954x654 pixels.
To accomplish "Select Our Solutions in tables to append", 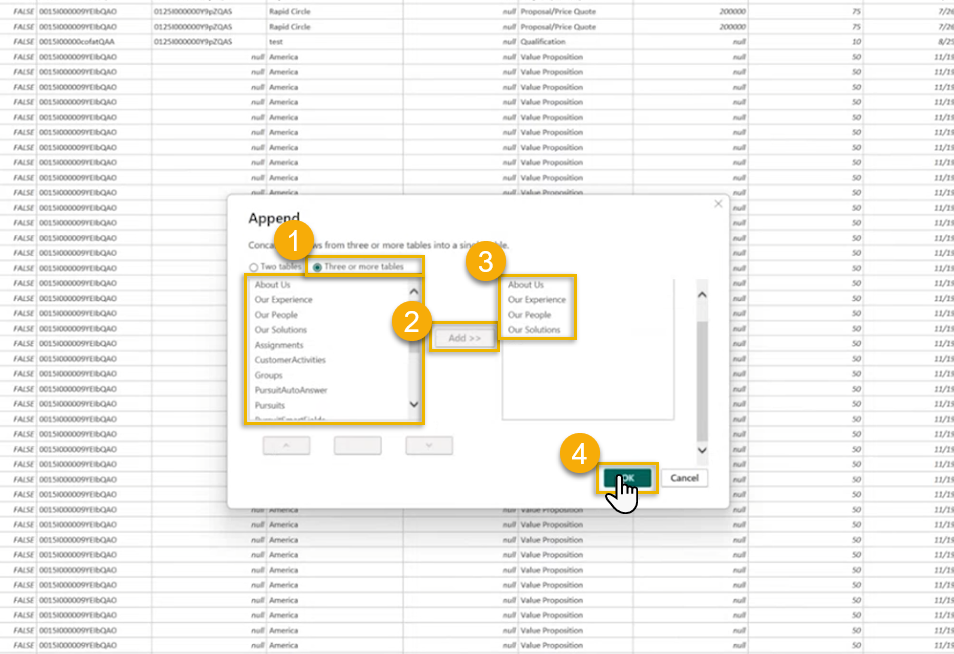I will click(x=534, y=330).
